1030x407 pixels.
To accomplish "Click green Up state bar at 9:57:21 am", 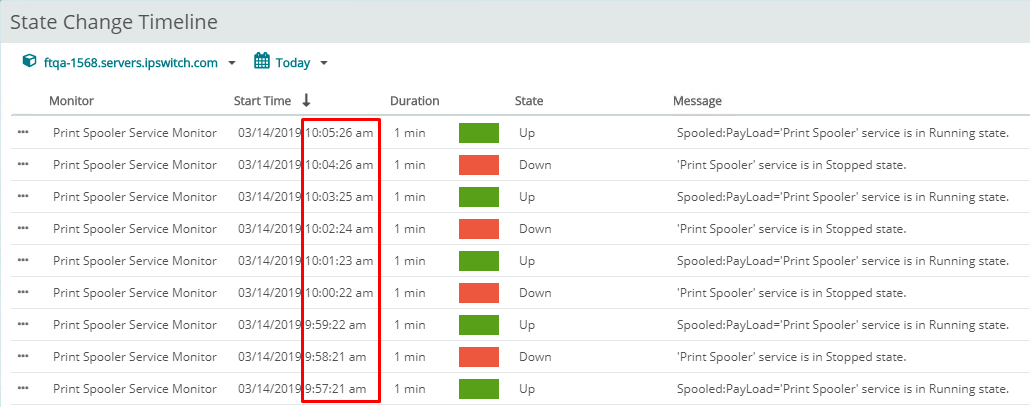I will [x=479, y=389].
